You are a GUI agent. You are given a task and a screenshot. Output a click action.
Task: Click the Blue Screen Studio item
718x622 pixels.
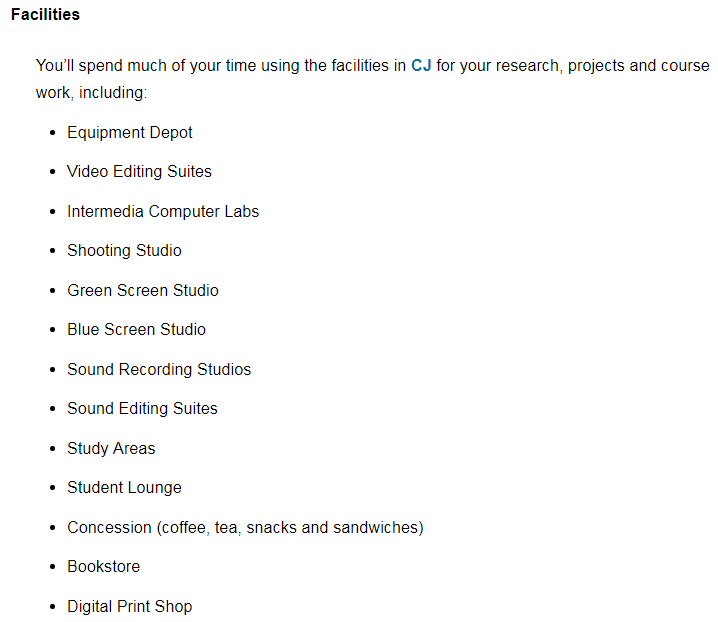point(136,329)
